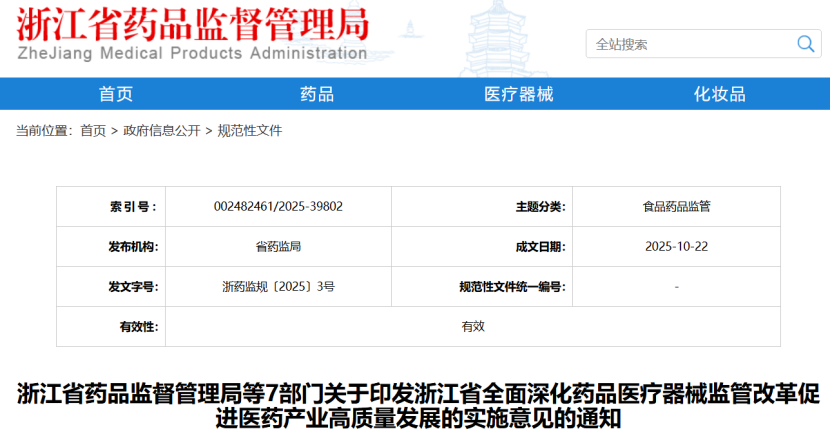
Task: Follow the 首页 breadcrumb link
Action: coord(93,131)
